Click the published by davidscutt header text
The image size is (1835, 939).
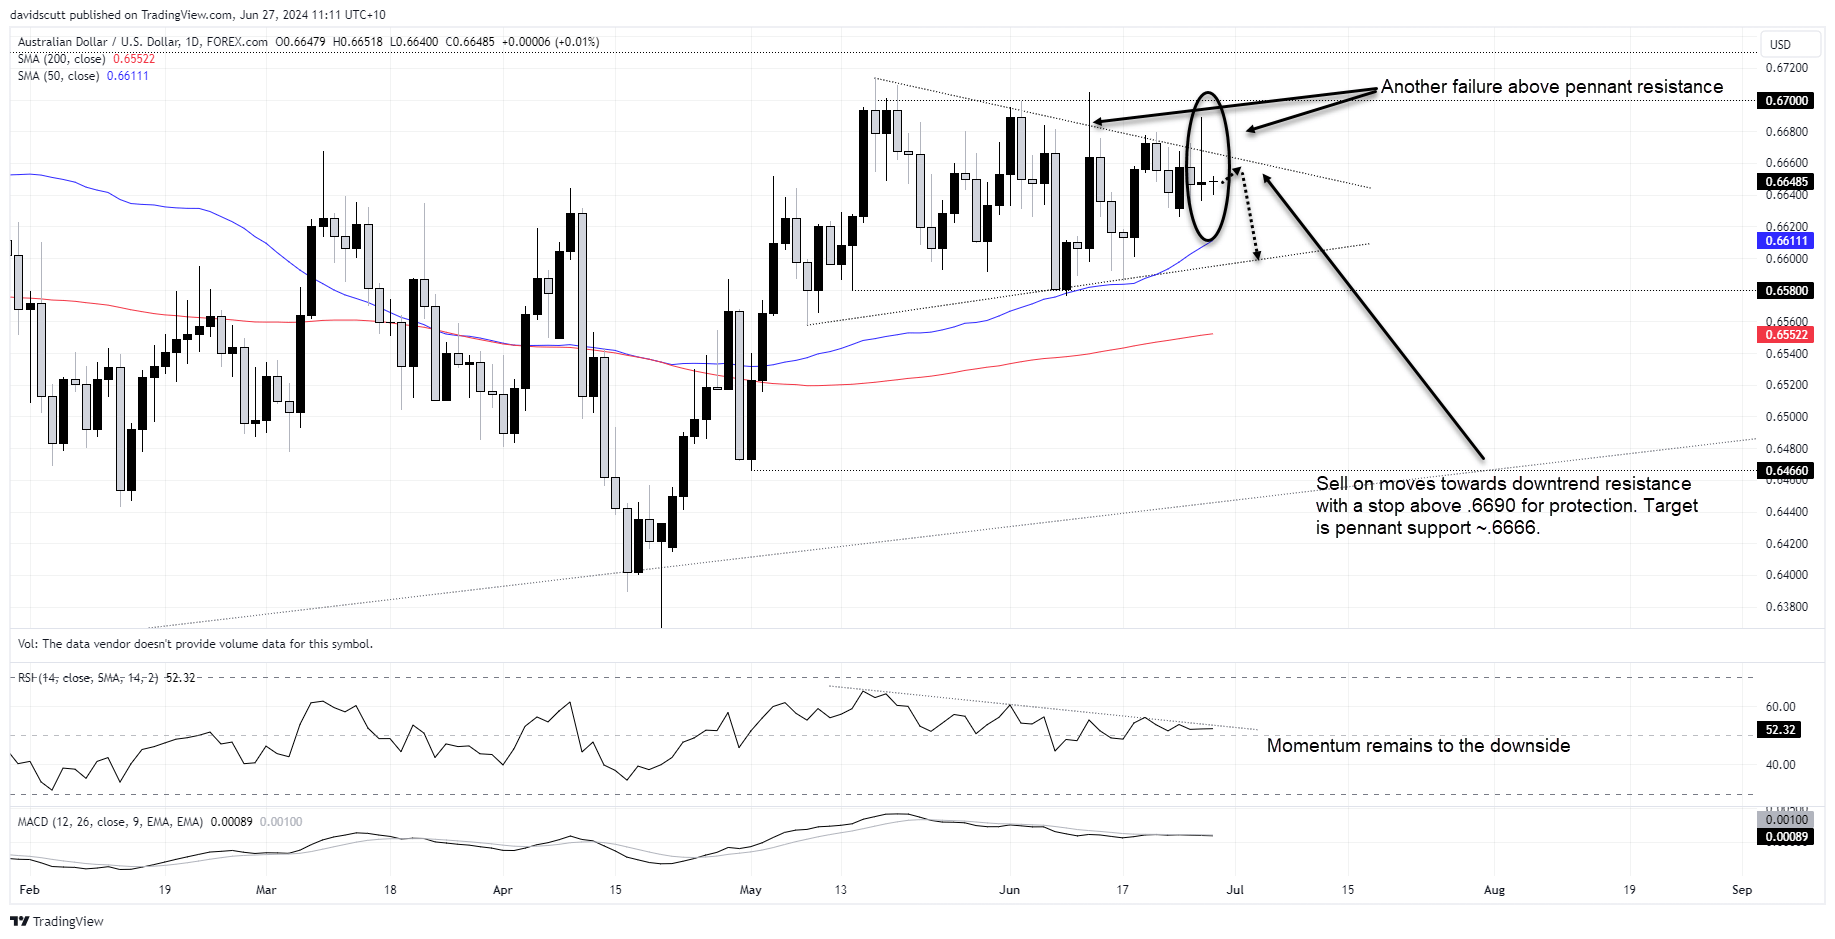click(x=198, y=15)
